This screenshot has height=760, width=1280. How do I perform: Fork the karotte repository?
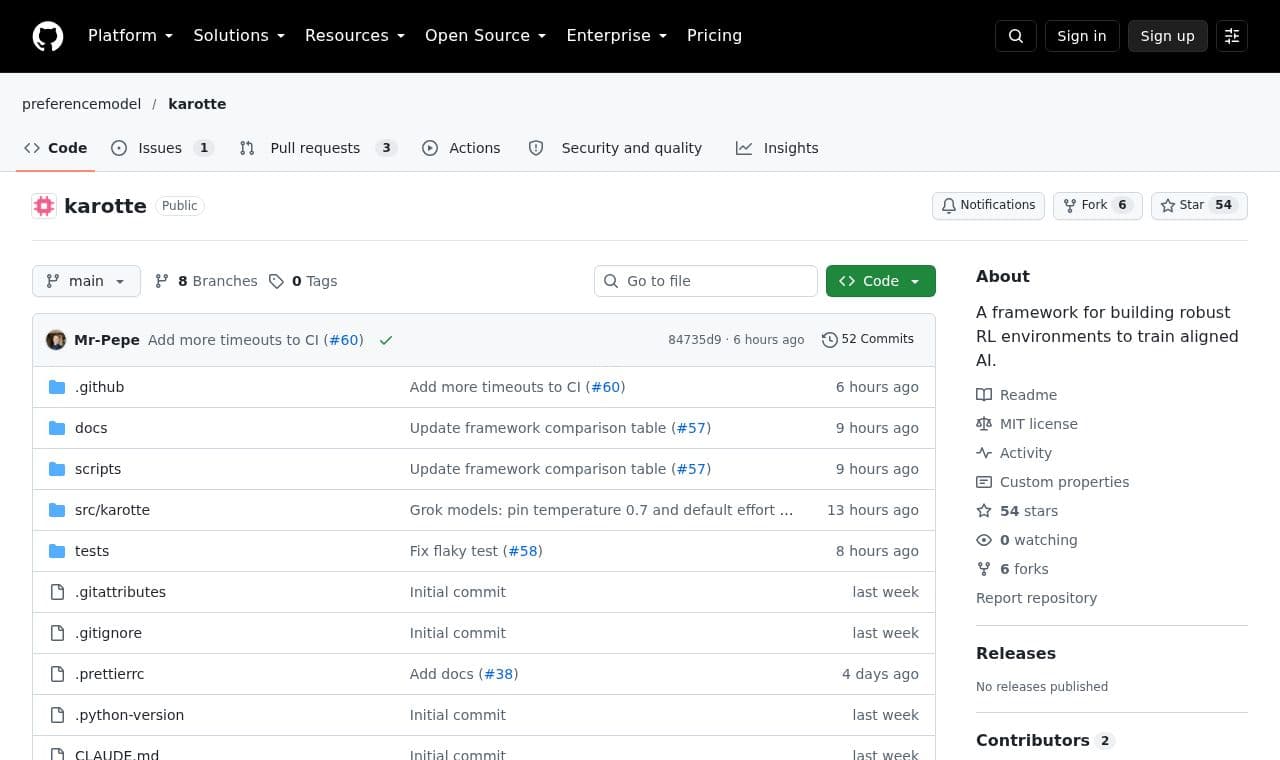[1097, 205]
